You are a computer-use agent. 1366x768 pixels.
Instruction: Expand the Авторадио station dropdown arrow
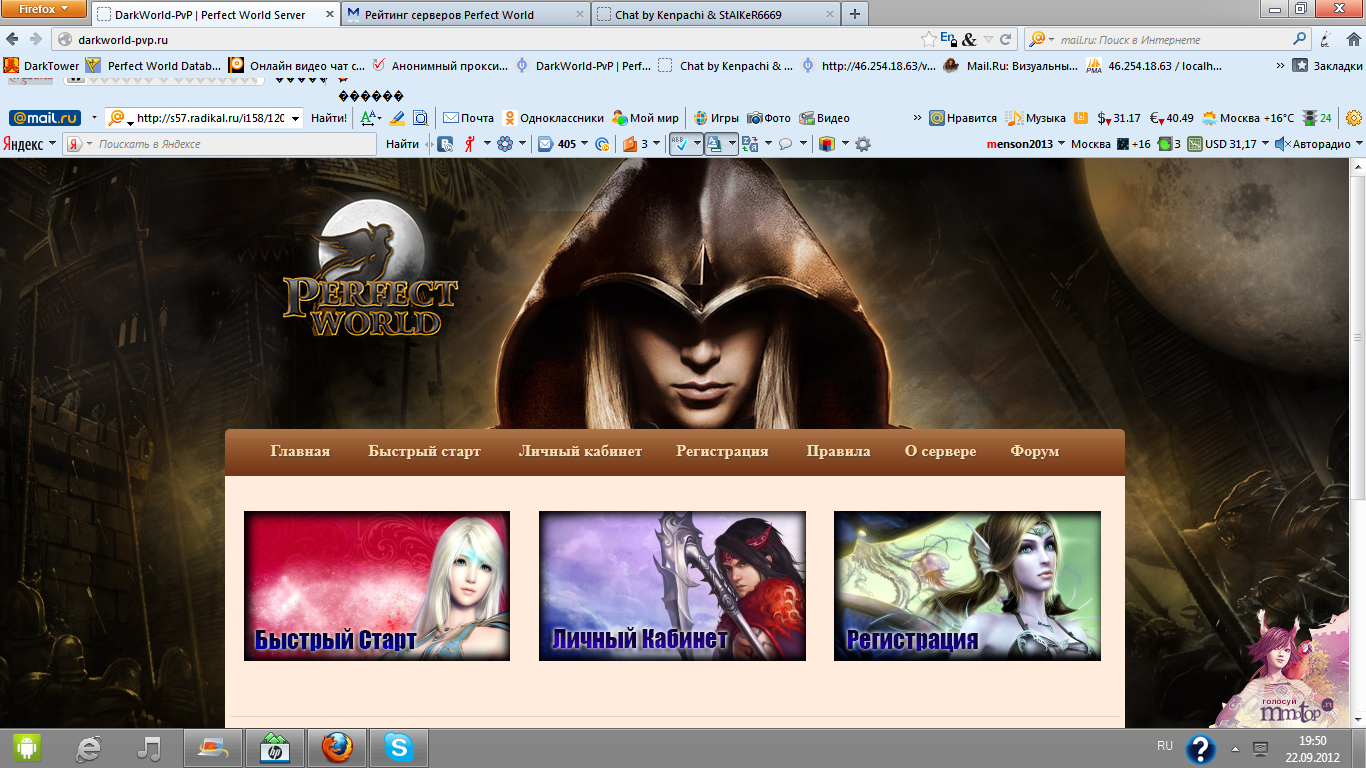(x=1359, y=144)
